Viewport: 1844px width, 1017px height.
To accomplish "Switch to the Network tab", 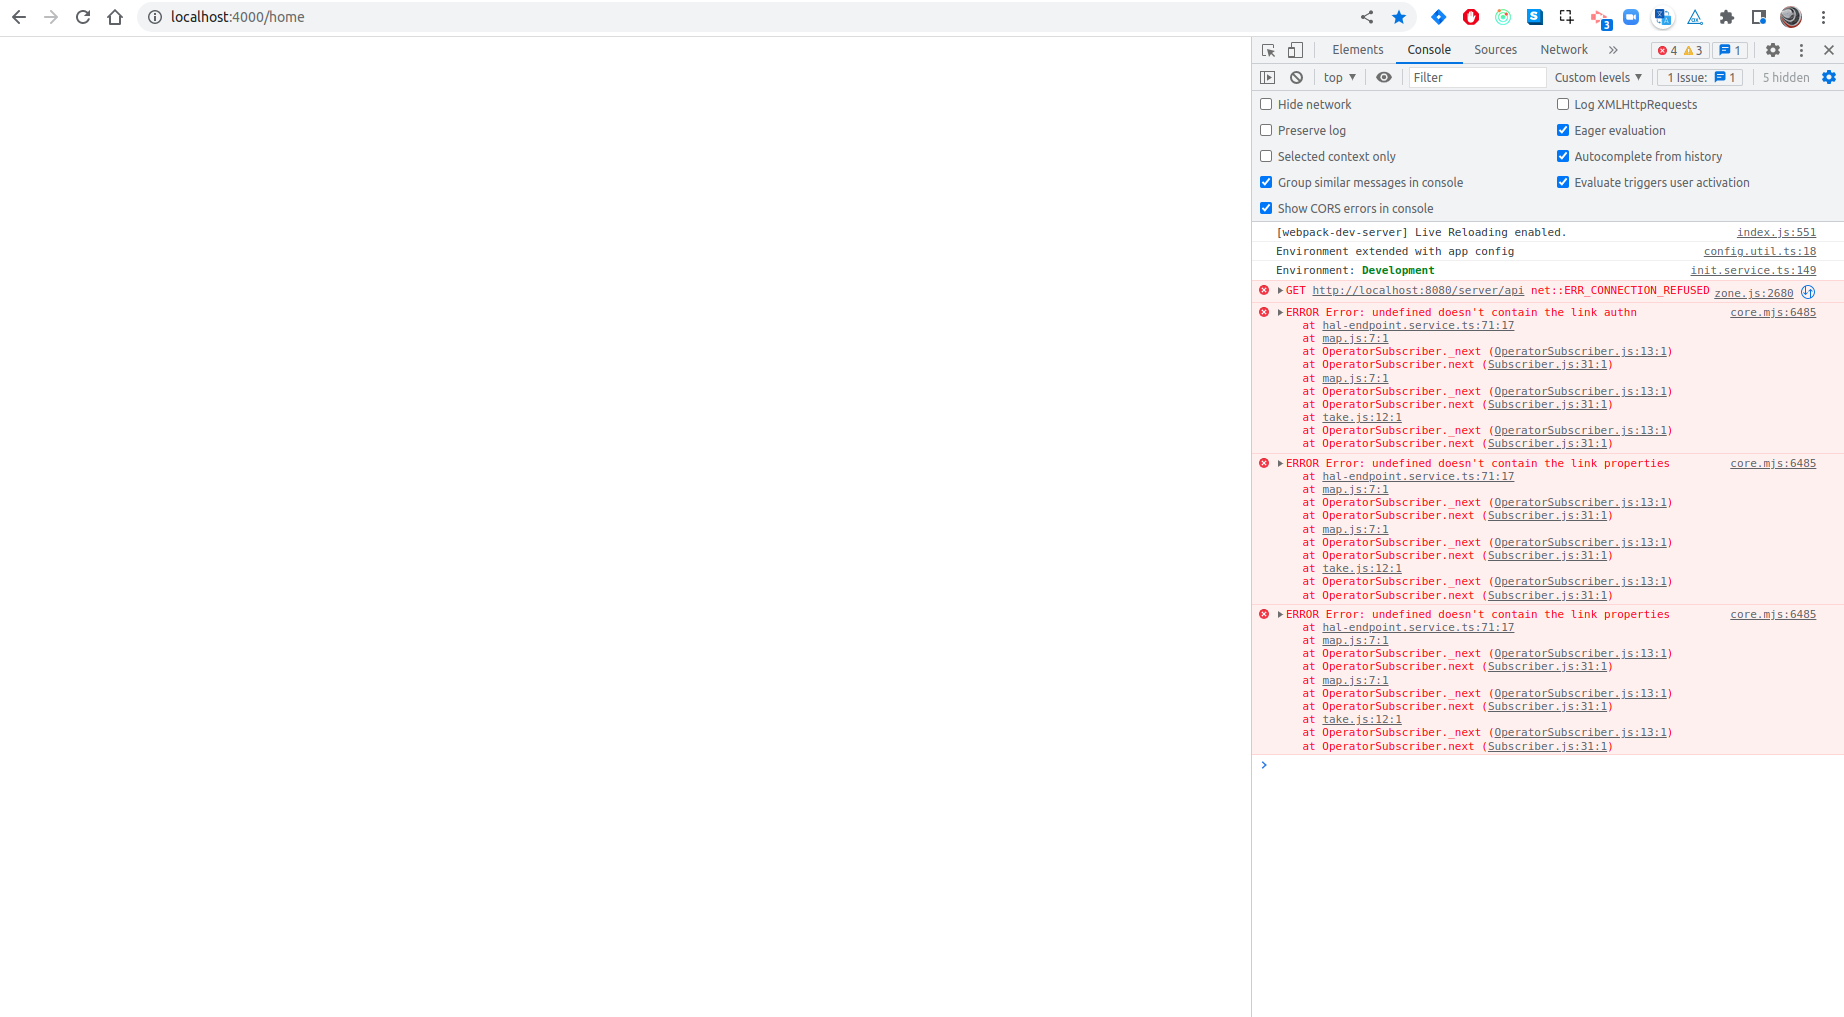I will point(1563,50).
